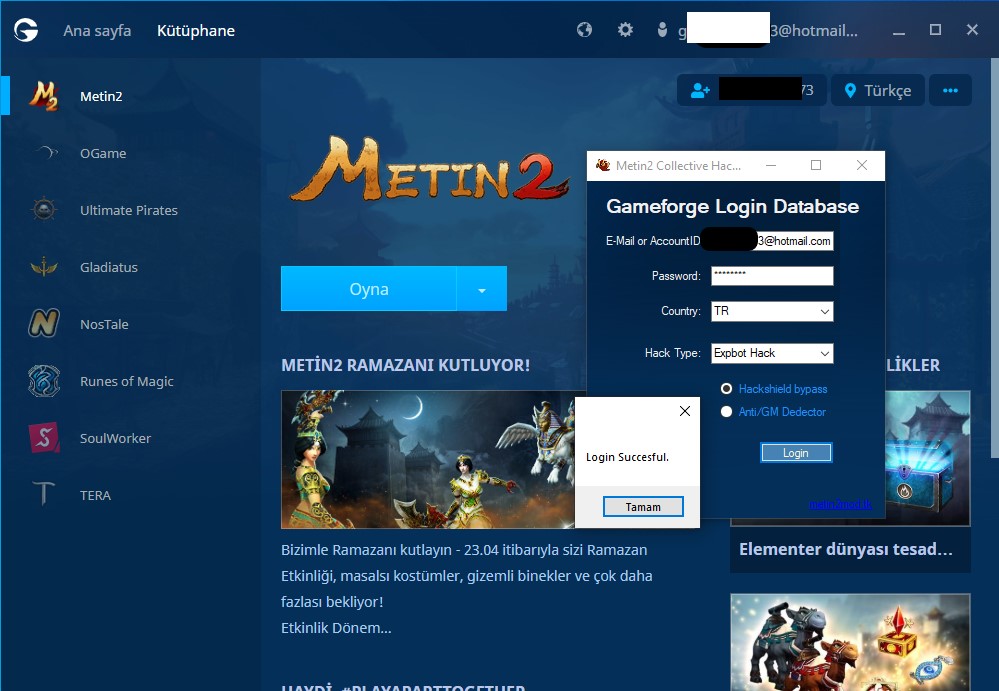Select Gladiatus game icon
This screenshot has width=999, height=691.
tap(44, 267)
